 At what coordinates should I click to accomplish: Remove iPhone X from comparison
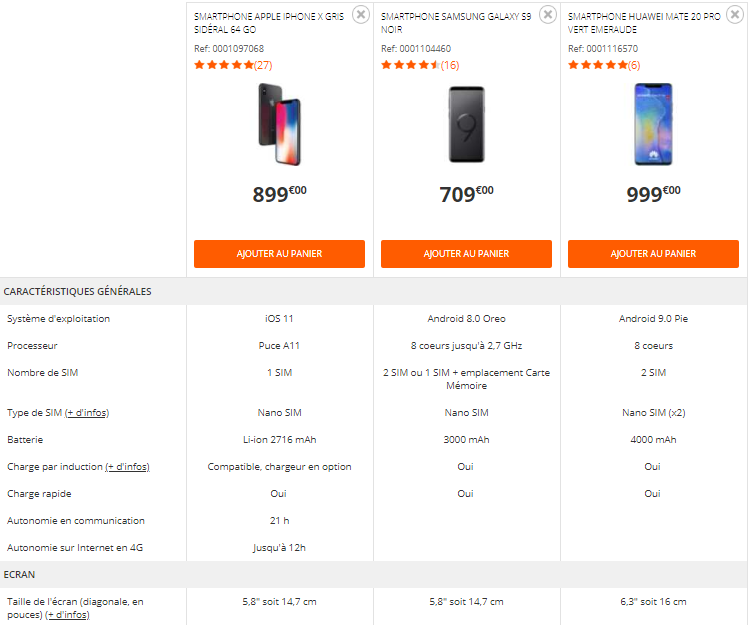pyautogui.click(x=361, y=14)
